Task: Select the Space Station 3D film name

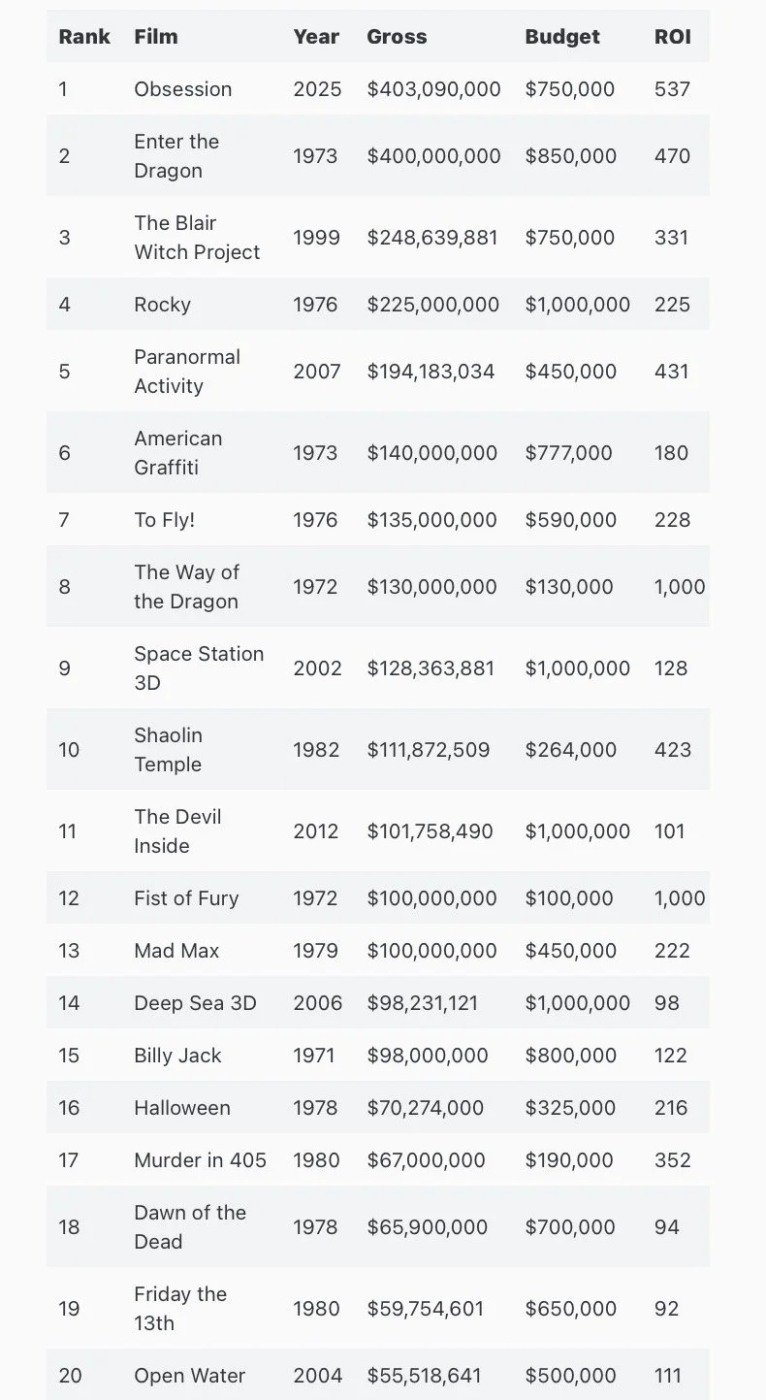Action: pyautogui.click(x=199, y=668)
